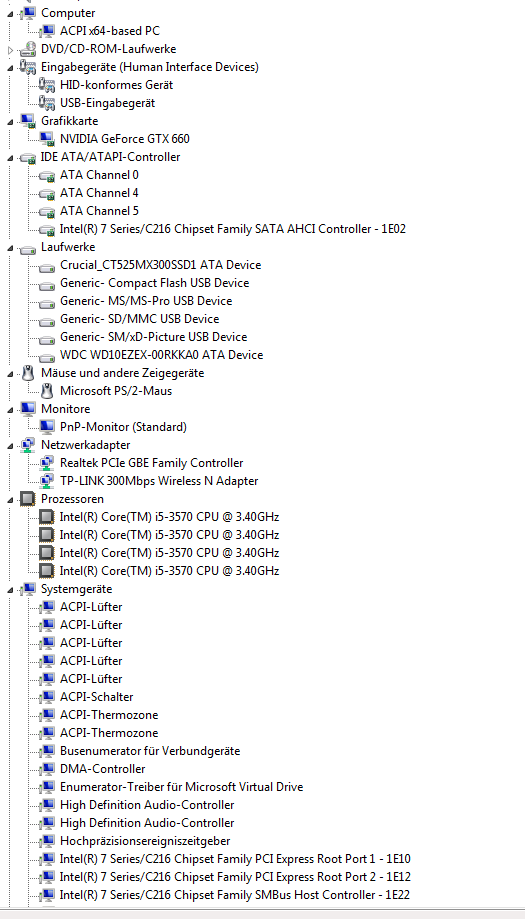Collapse the Computer category
Screen dimensions: 525x919
point(10,13)
